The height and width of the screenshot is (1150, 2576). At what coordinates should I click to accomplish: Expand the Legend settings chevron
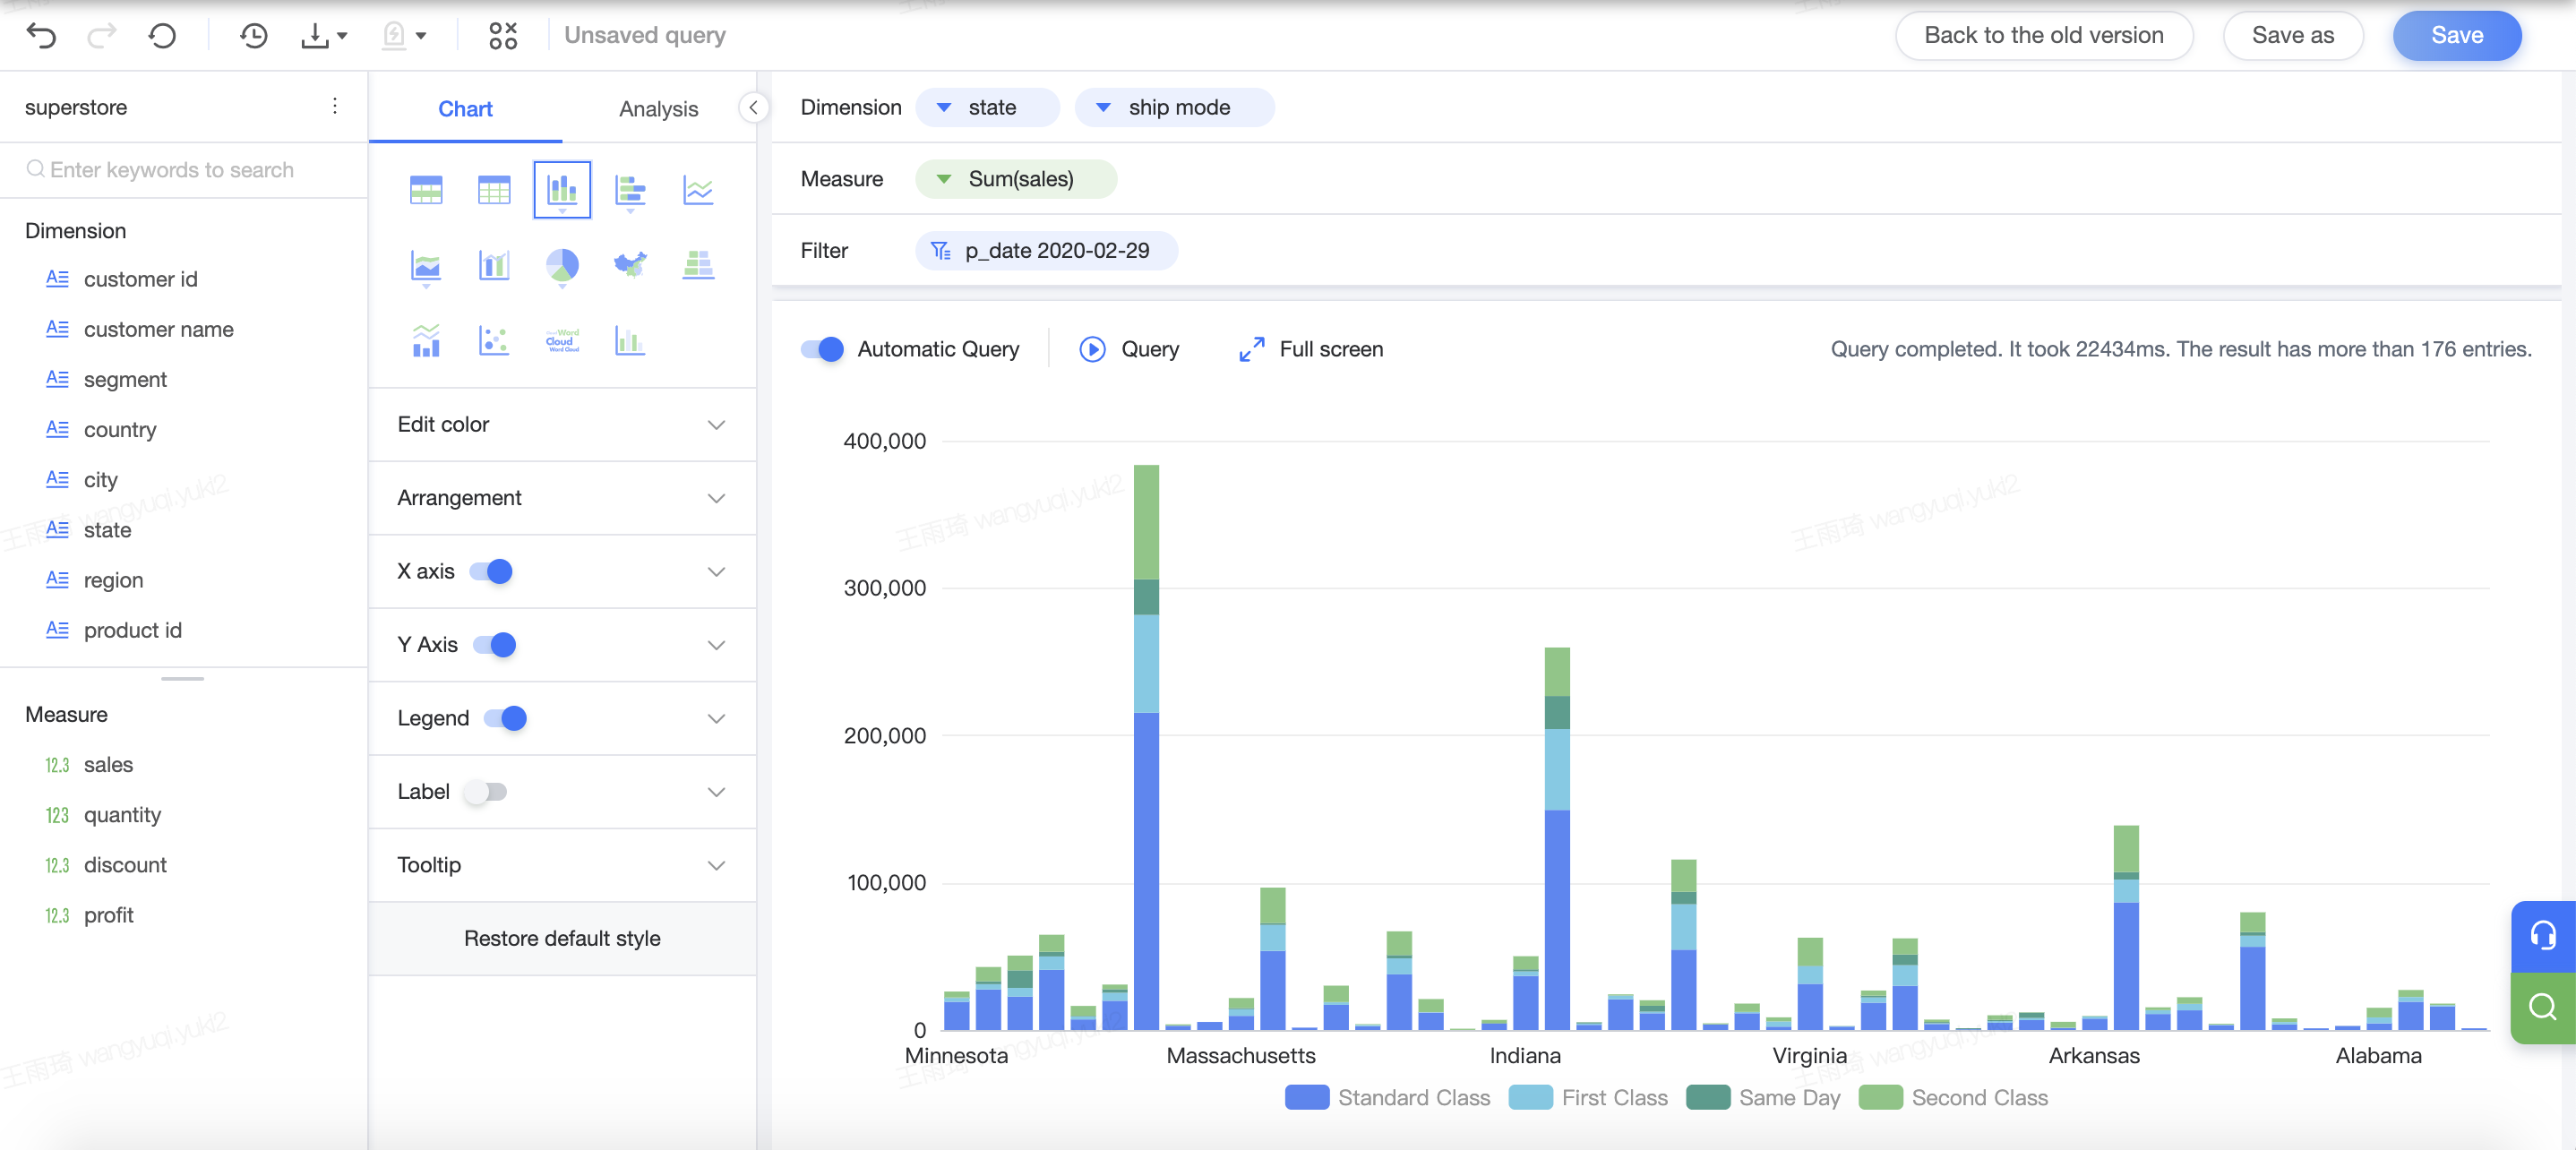pyautogui.click(x=716, y=718)
